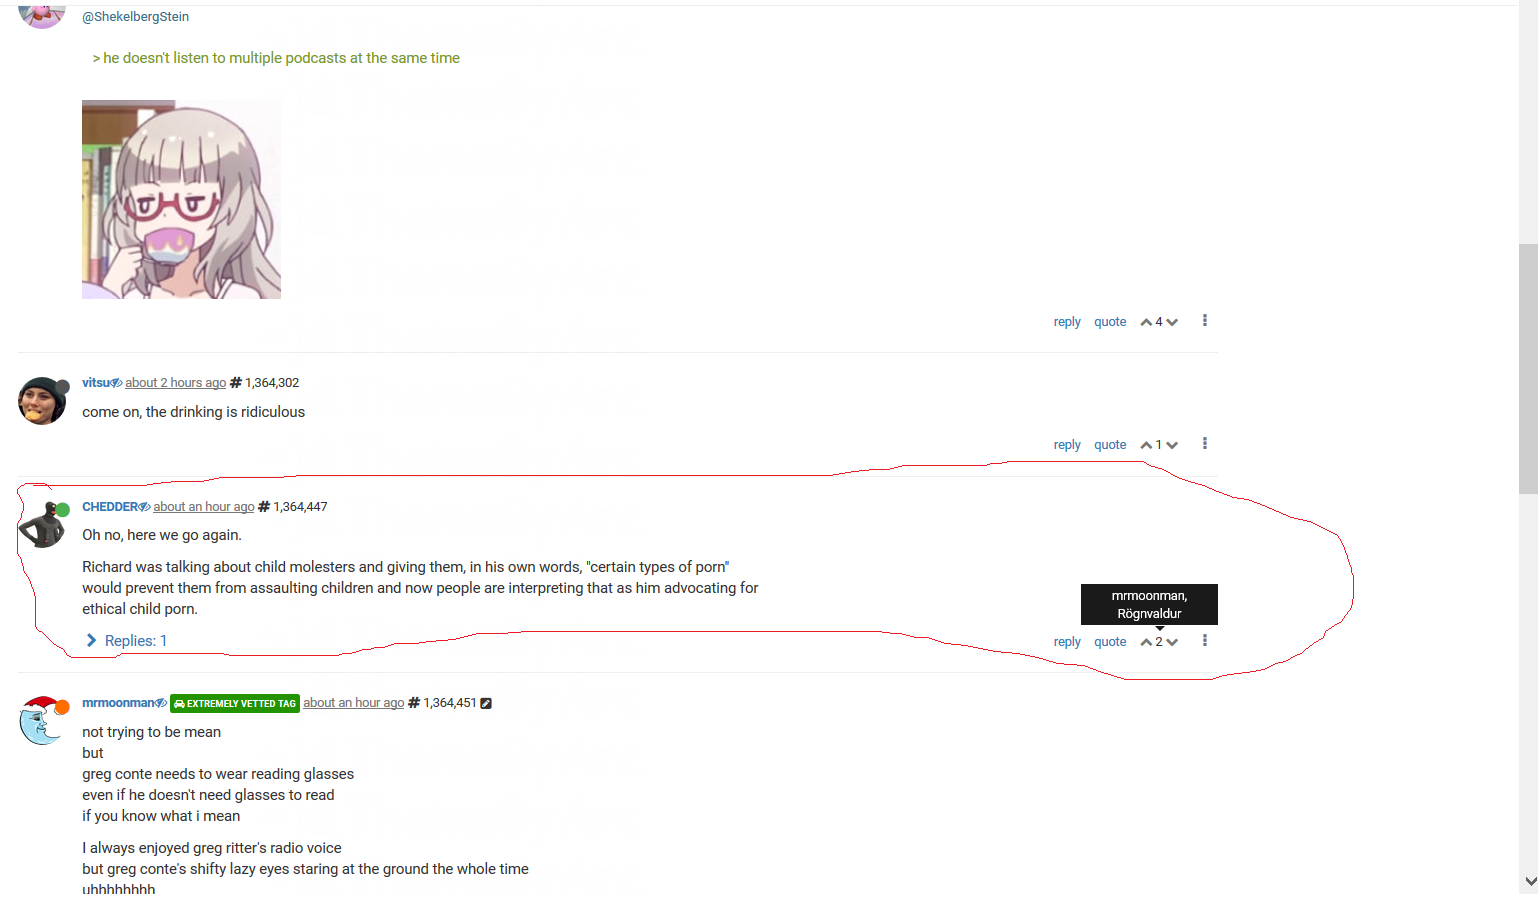Viewport: 1538px width, 902px height.
Task: Downvote CHEDDER's post
Action: tap(1172, 642)
